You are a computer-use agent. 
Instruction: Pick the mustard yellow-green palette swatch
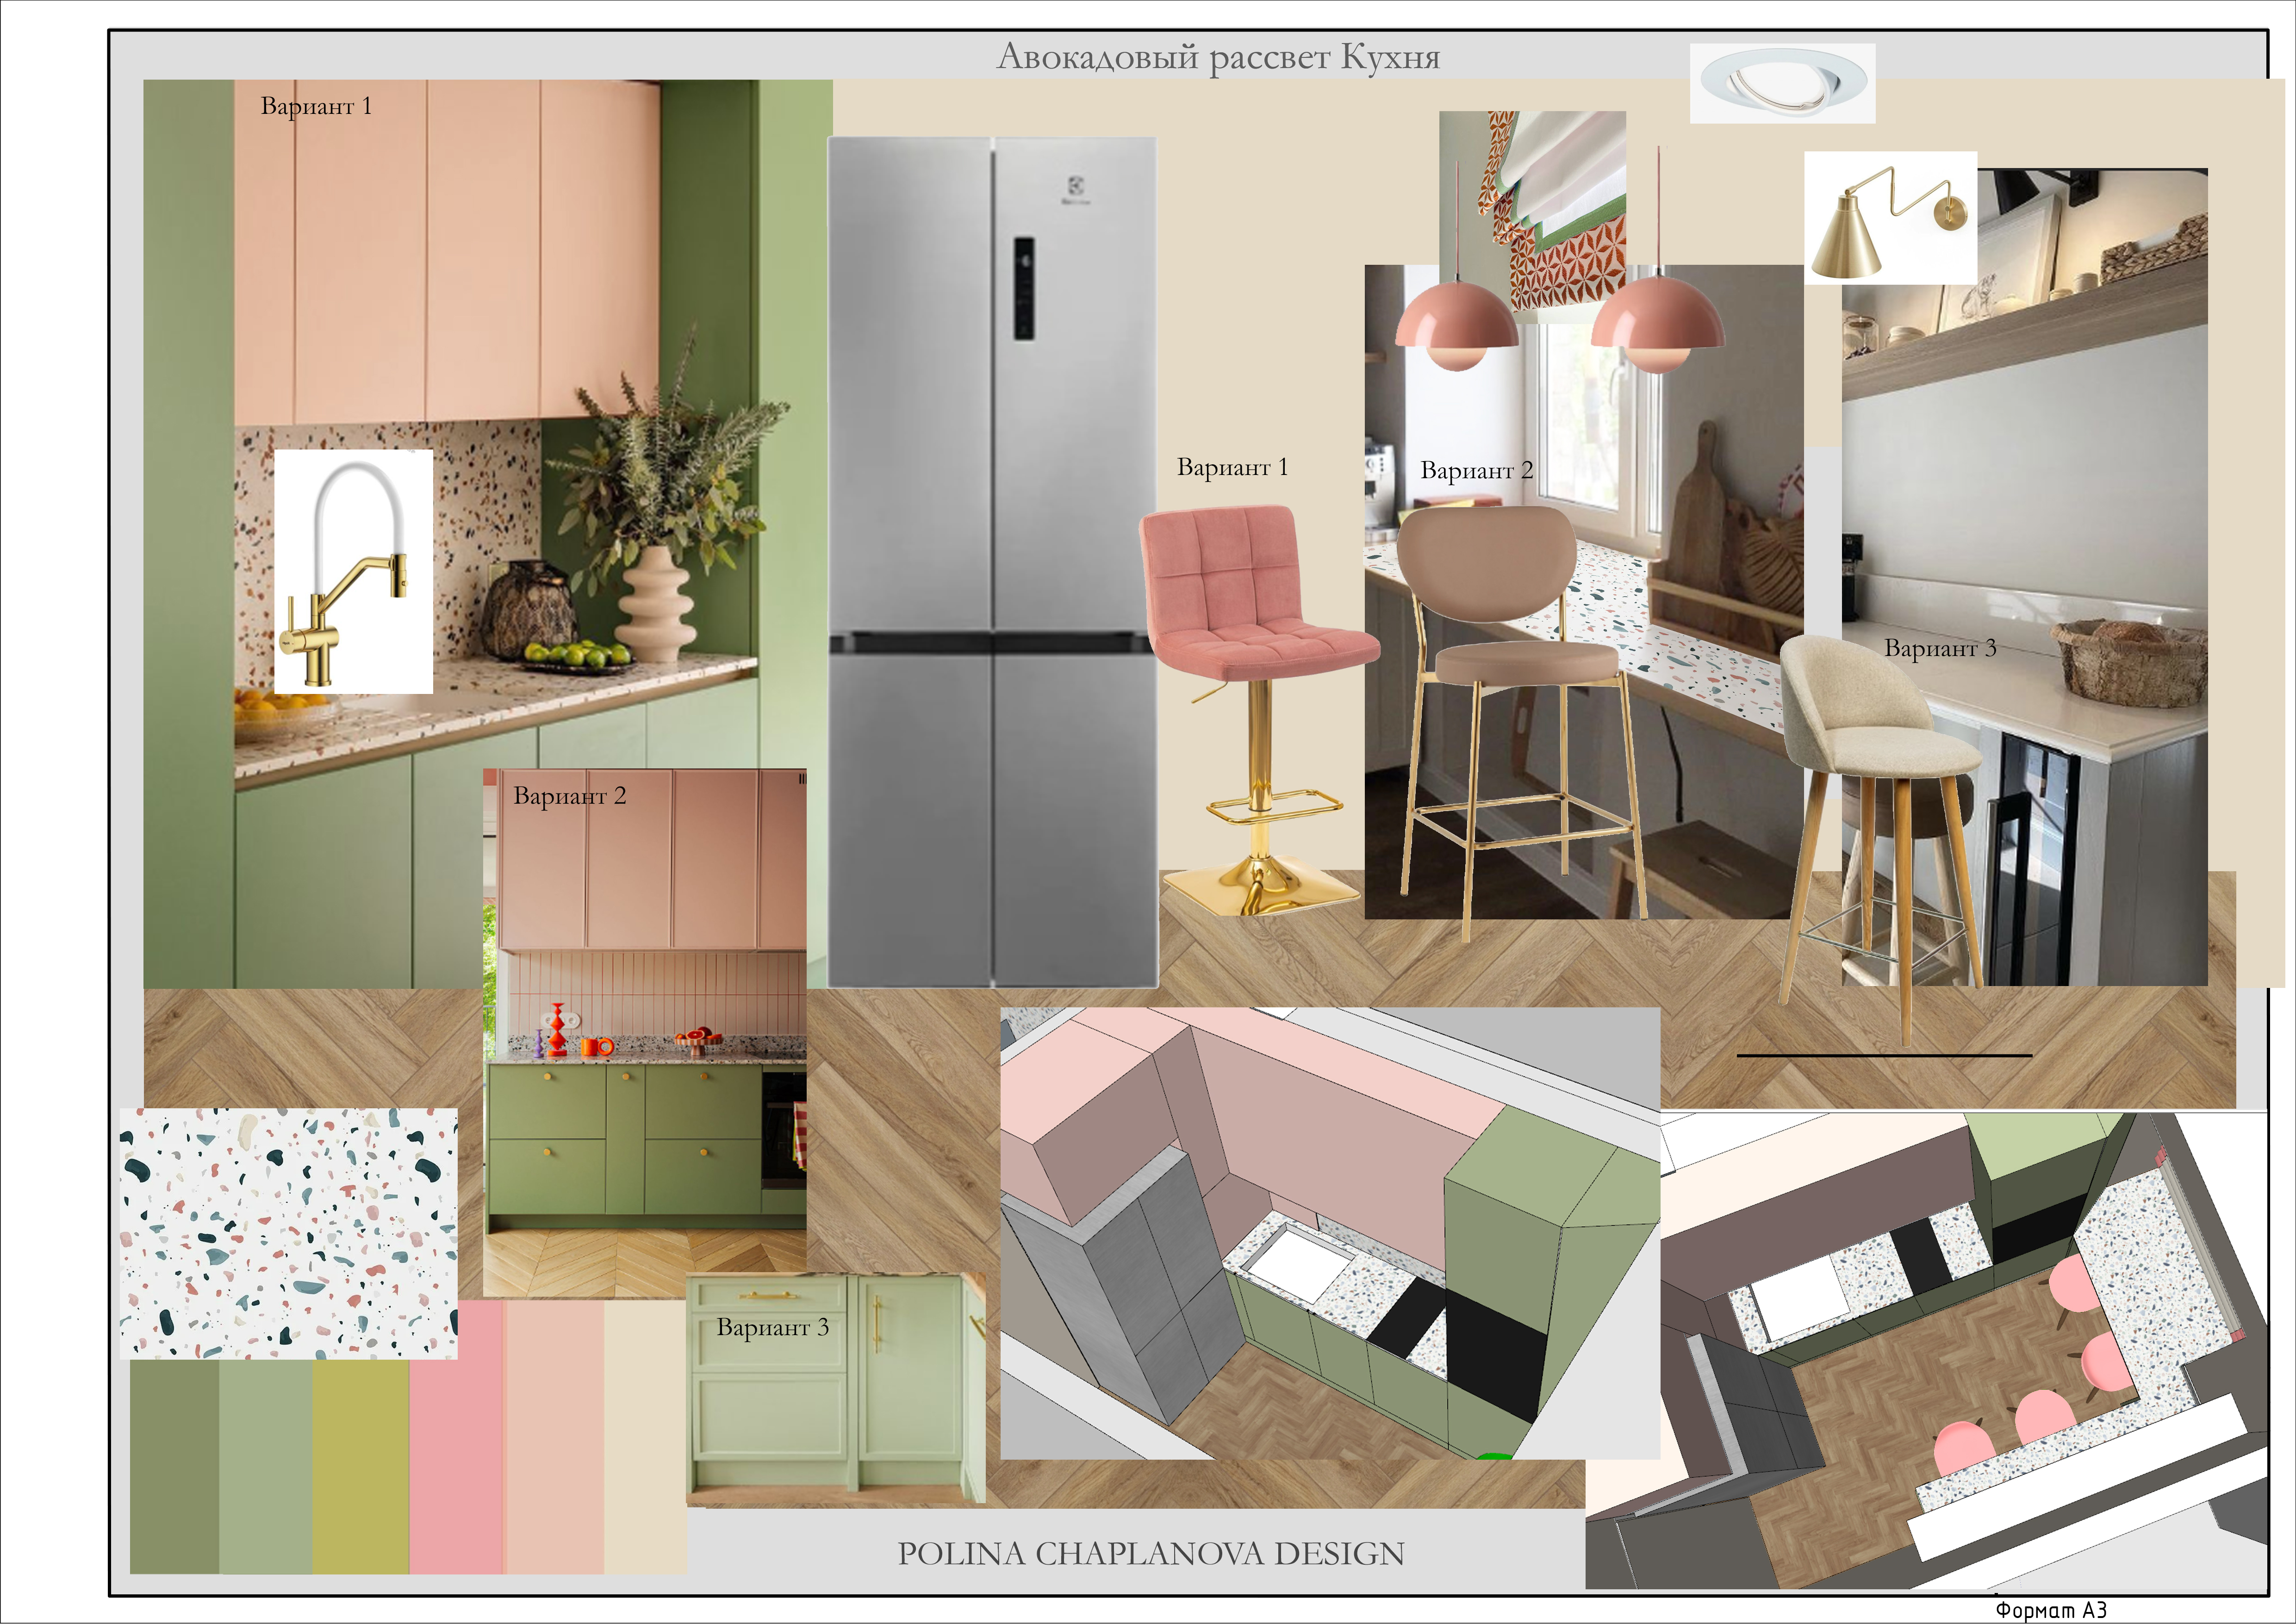coord(361,1466)
